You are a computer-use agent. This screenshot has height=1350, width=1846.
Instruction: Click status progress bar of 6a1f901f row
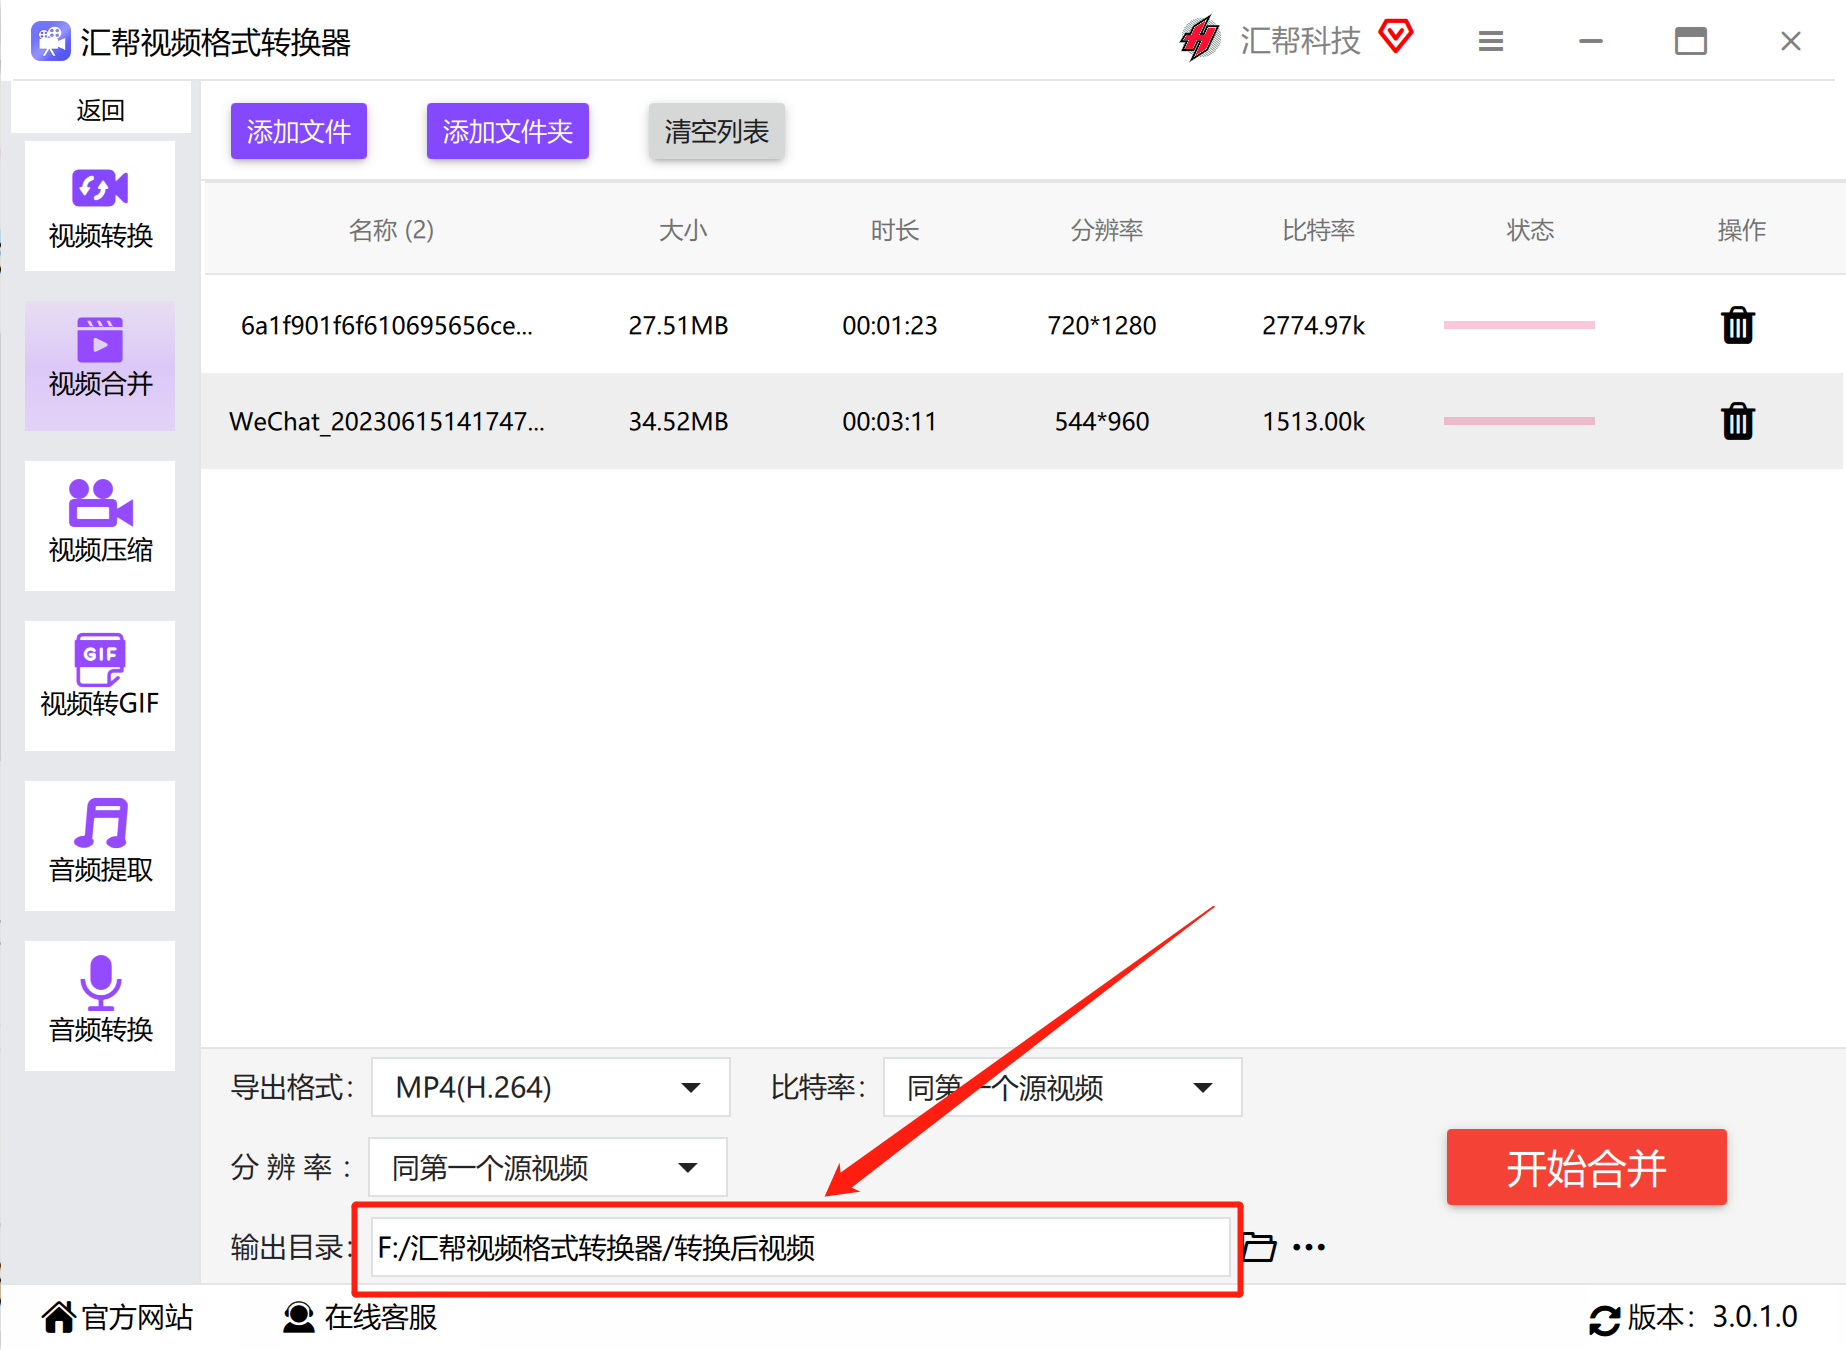[1519, 325]
